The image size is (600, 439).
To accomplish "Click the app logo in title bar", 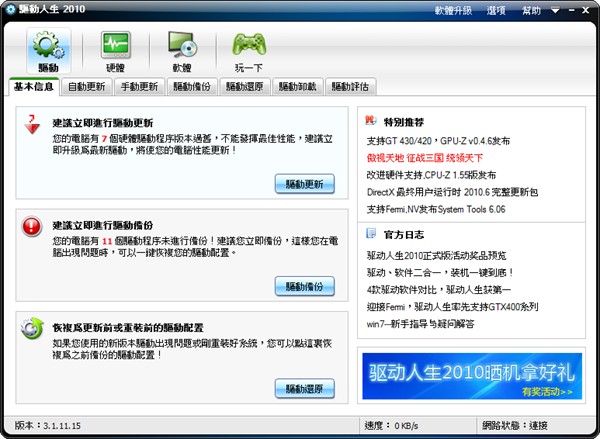I will point(10,9).
